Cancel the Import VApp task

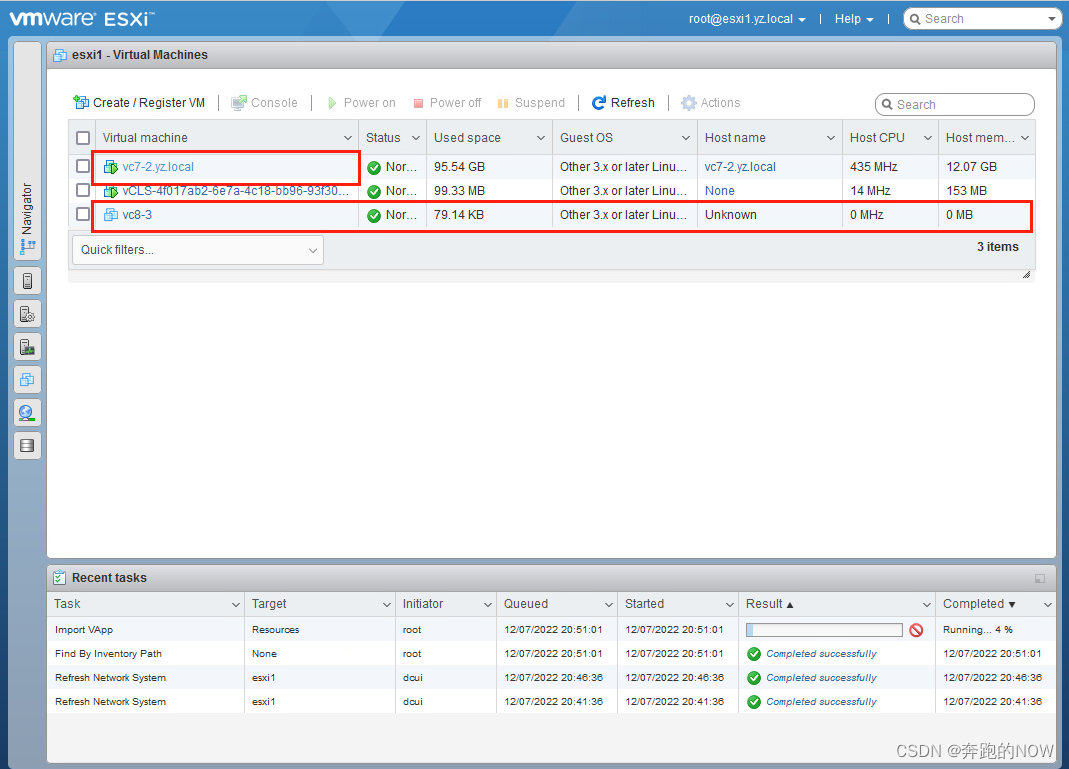[916, 630]
